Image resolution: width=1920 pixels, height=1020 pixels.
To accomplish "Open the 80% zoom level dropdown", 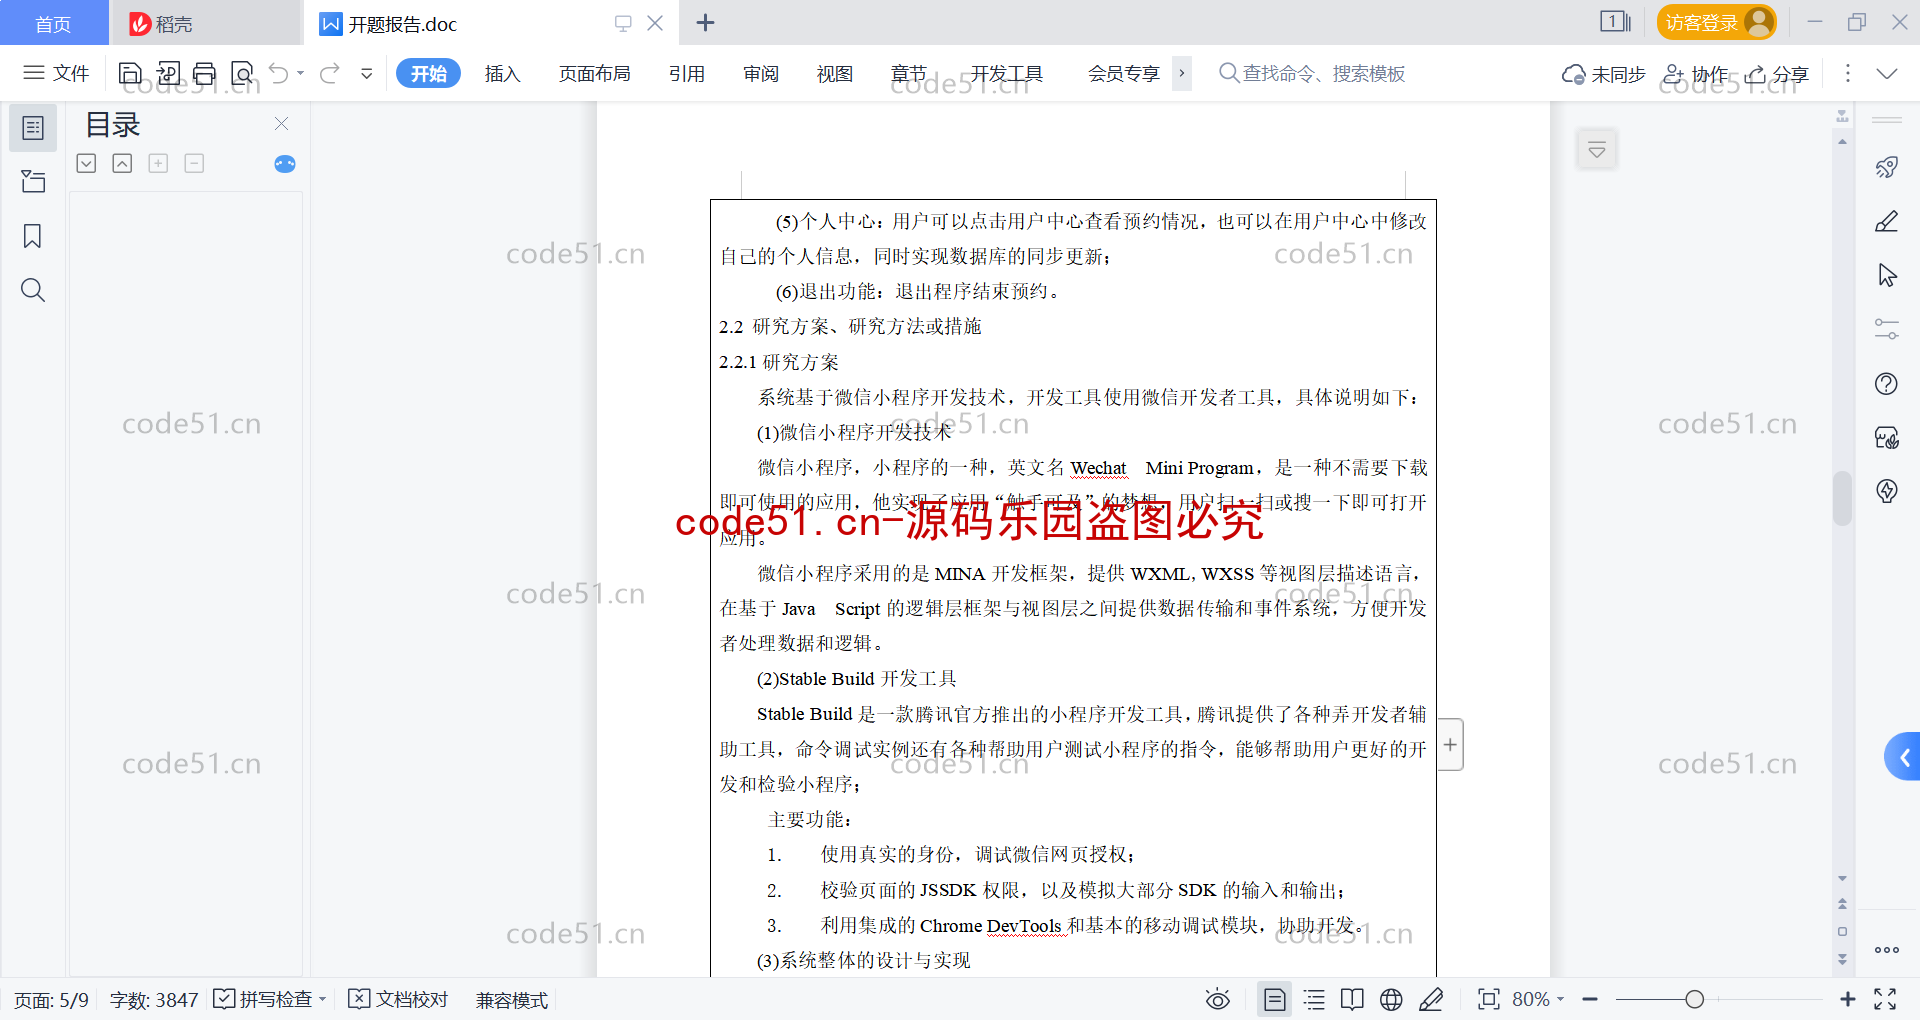I will pyautogui.click(x=1538, y=999).
